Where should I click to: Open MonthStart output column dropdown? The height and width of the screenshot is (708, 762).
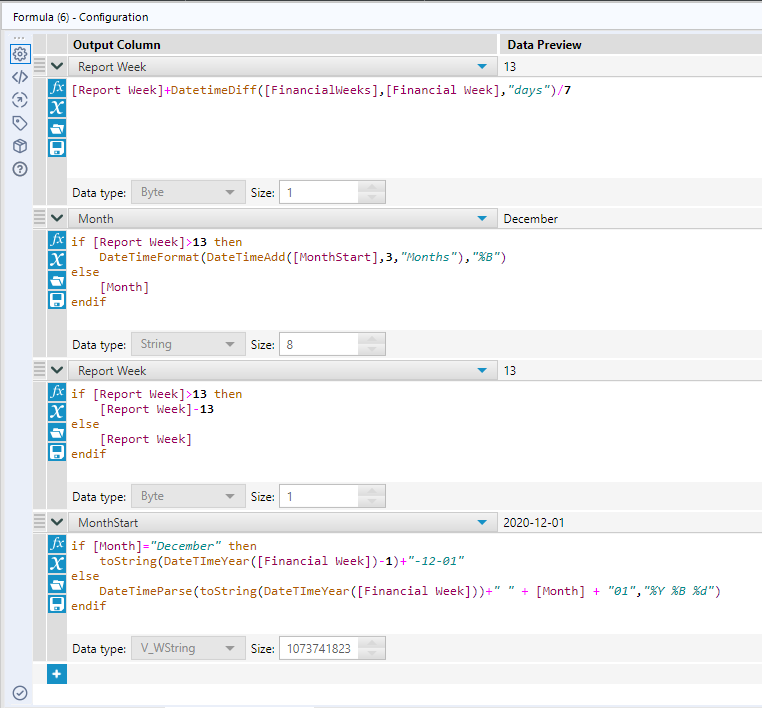tap(482, 523)
